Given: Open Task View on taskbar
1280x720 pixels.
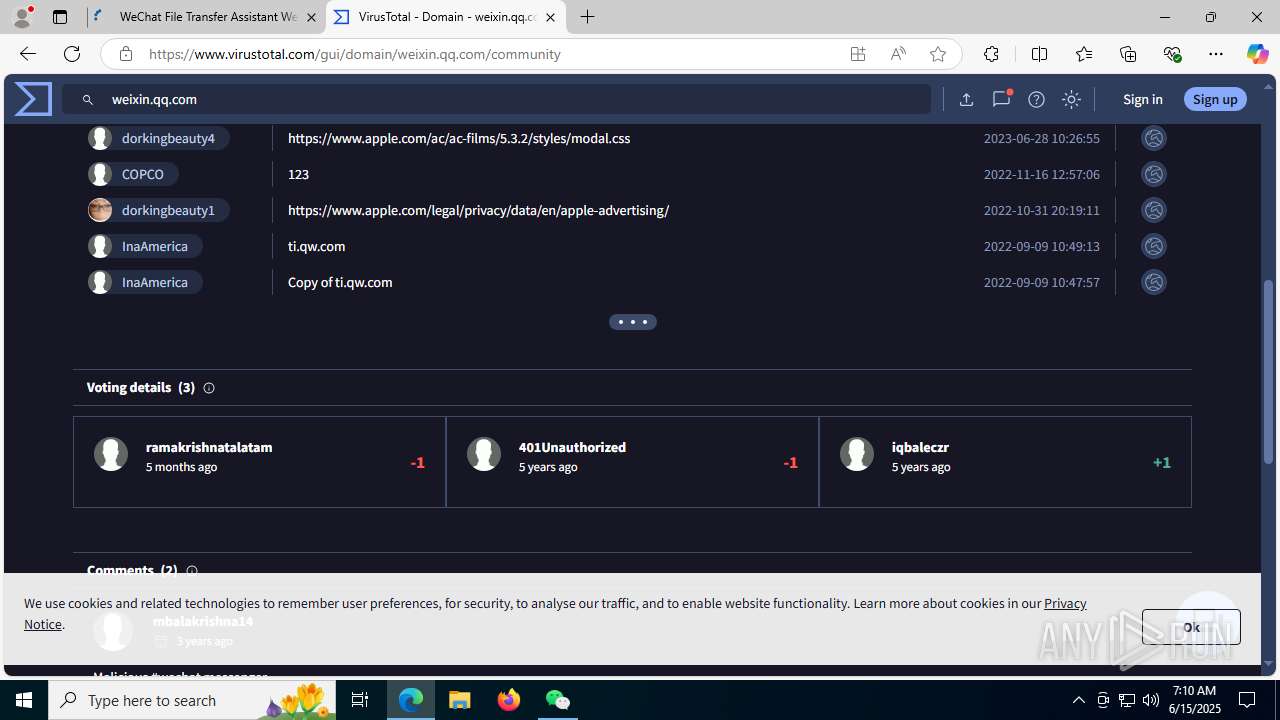Looking at the screenshot, I should (360, 700).
